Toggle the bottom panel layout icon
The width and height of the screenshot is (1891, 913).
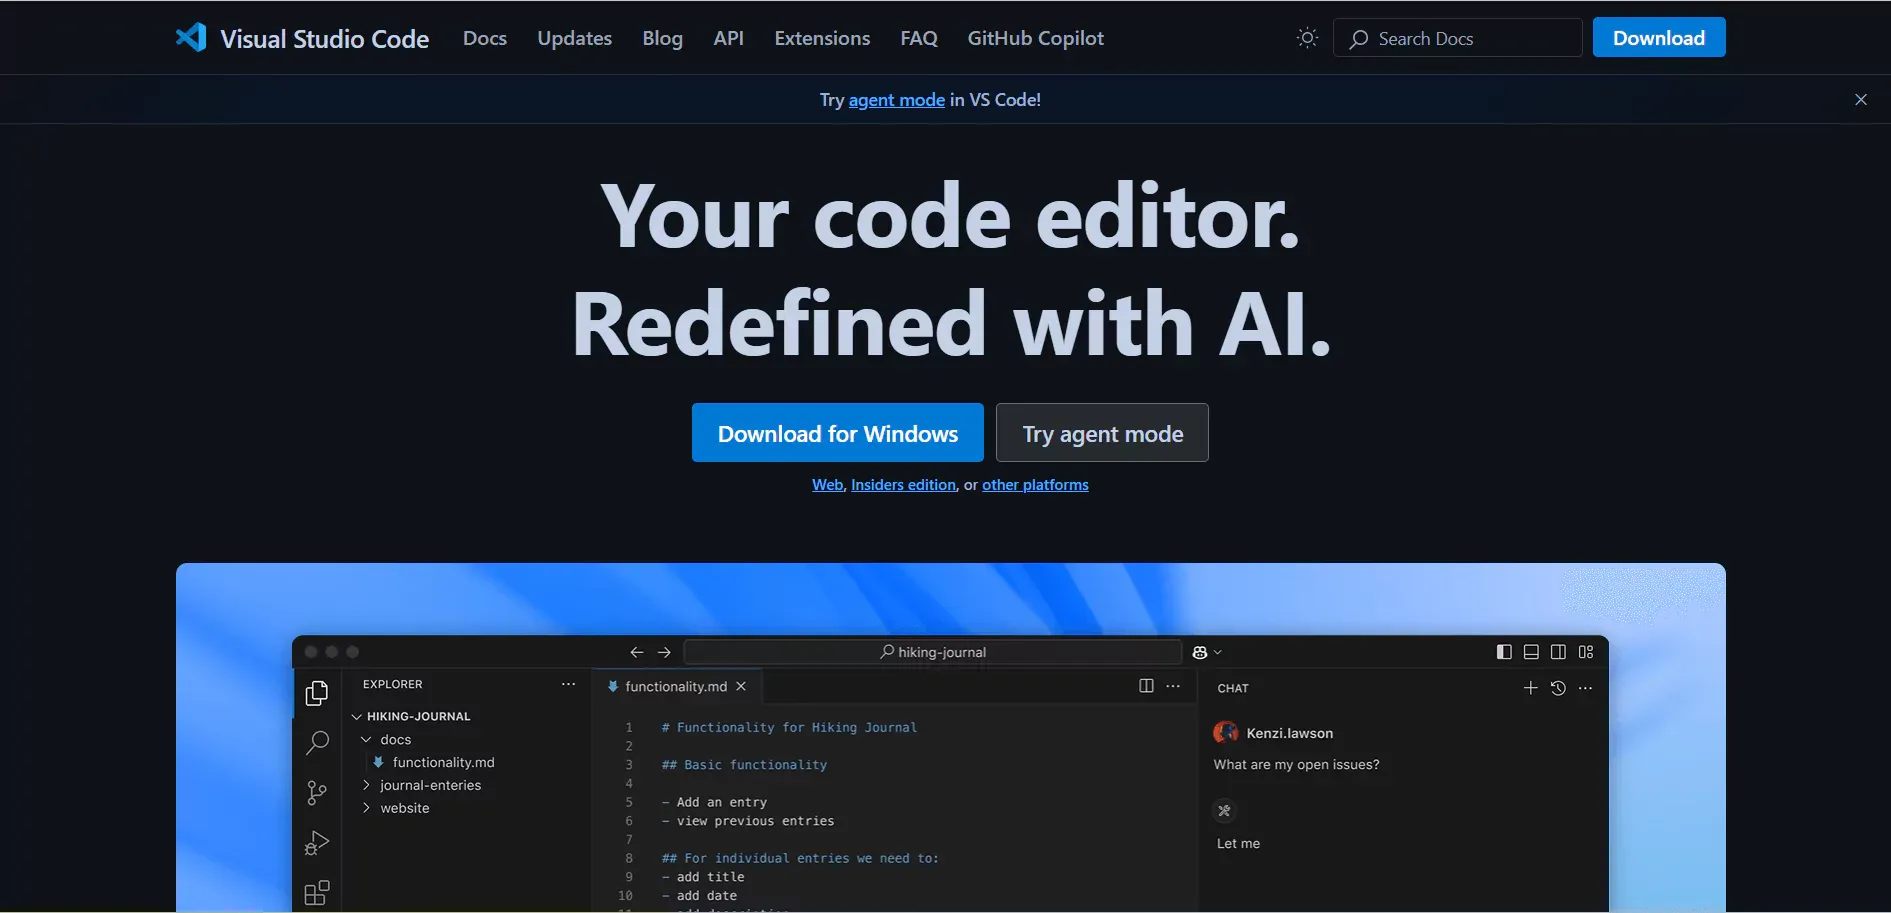click(1531, 652)
